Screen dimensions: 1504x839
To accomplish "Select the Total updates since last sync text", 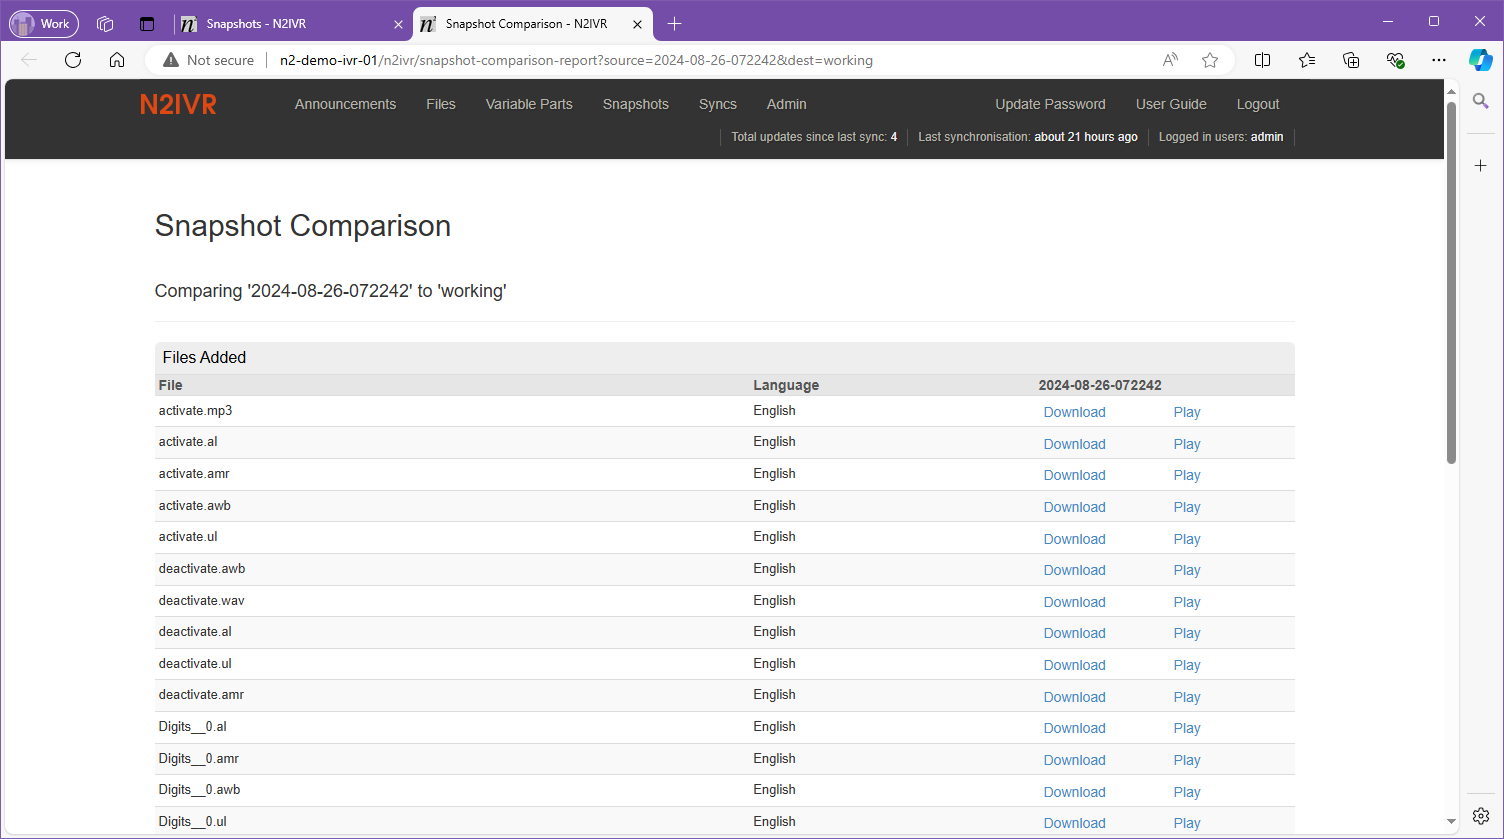I will coord(814,137).
